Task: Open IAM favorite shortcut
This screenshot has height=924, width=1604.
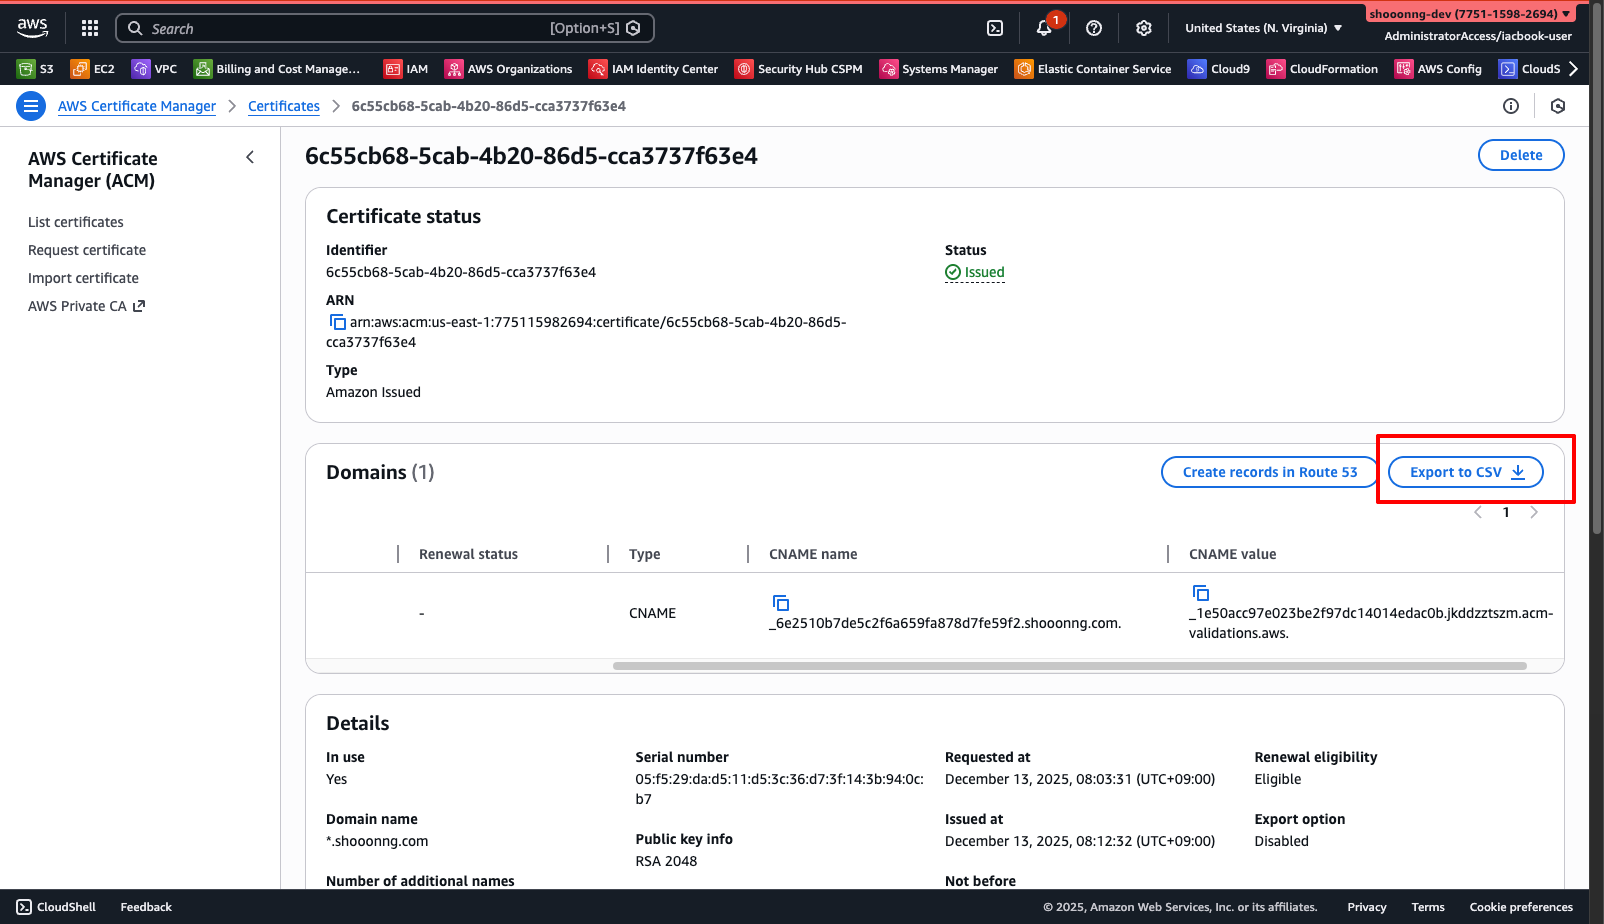Action: pyautogui.click(x=406, y=69)
